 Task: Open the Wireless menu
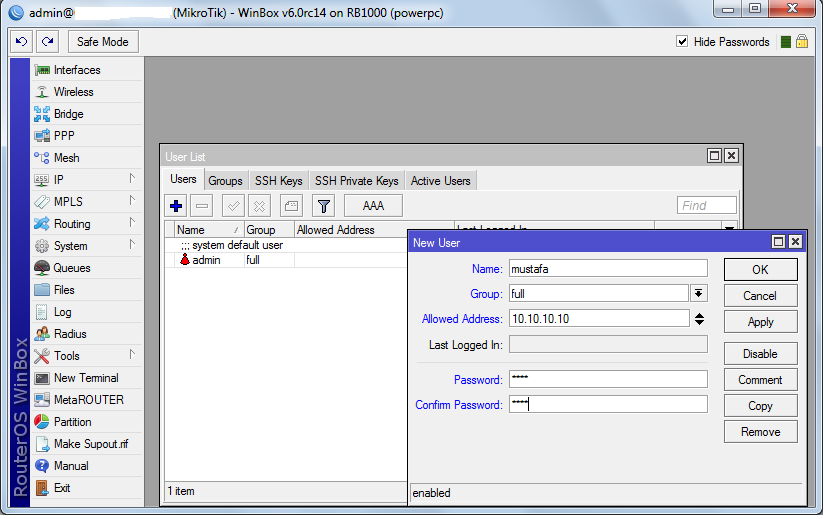tap(87, 92)
